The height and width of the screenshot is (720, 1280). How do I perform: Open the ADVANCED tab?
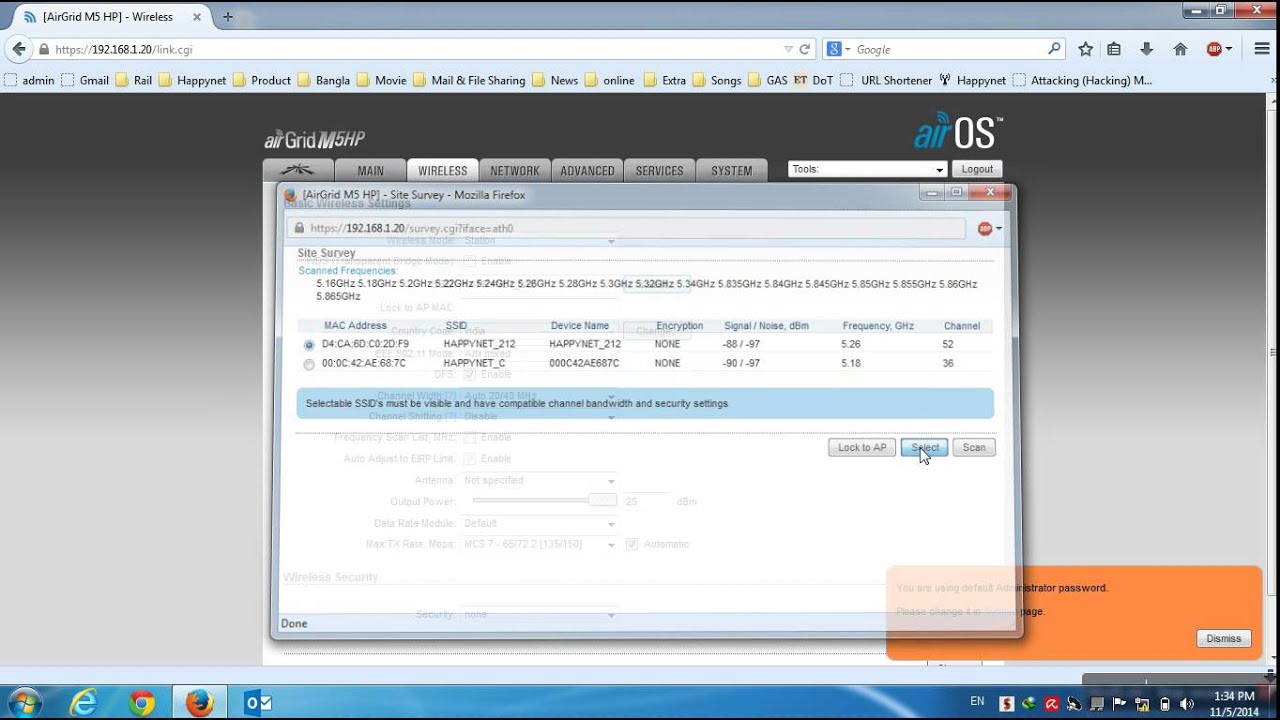tap(587, 171)
